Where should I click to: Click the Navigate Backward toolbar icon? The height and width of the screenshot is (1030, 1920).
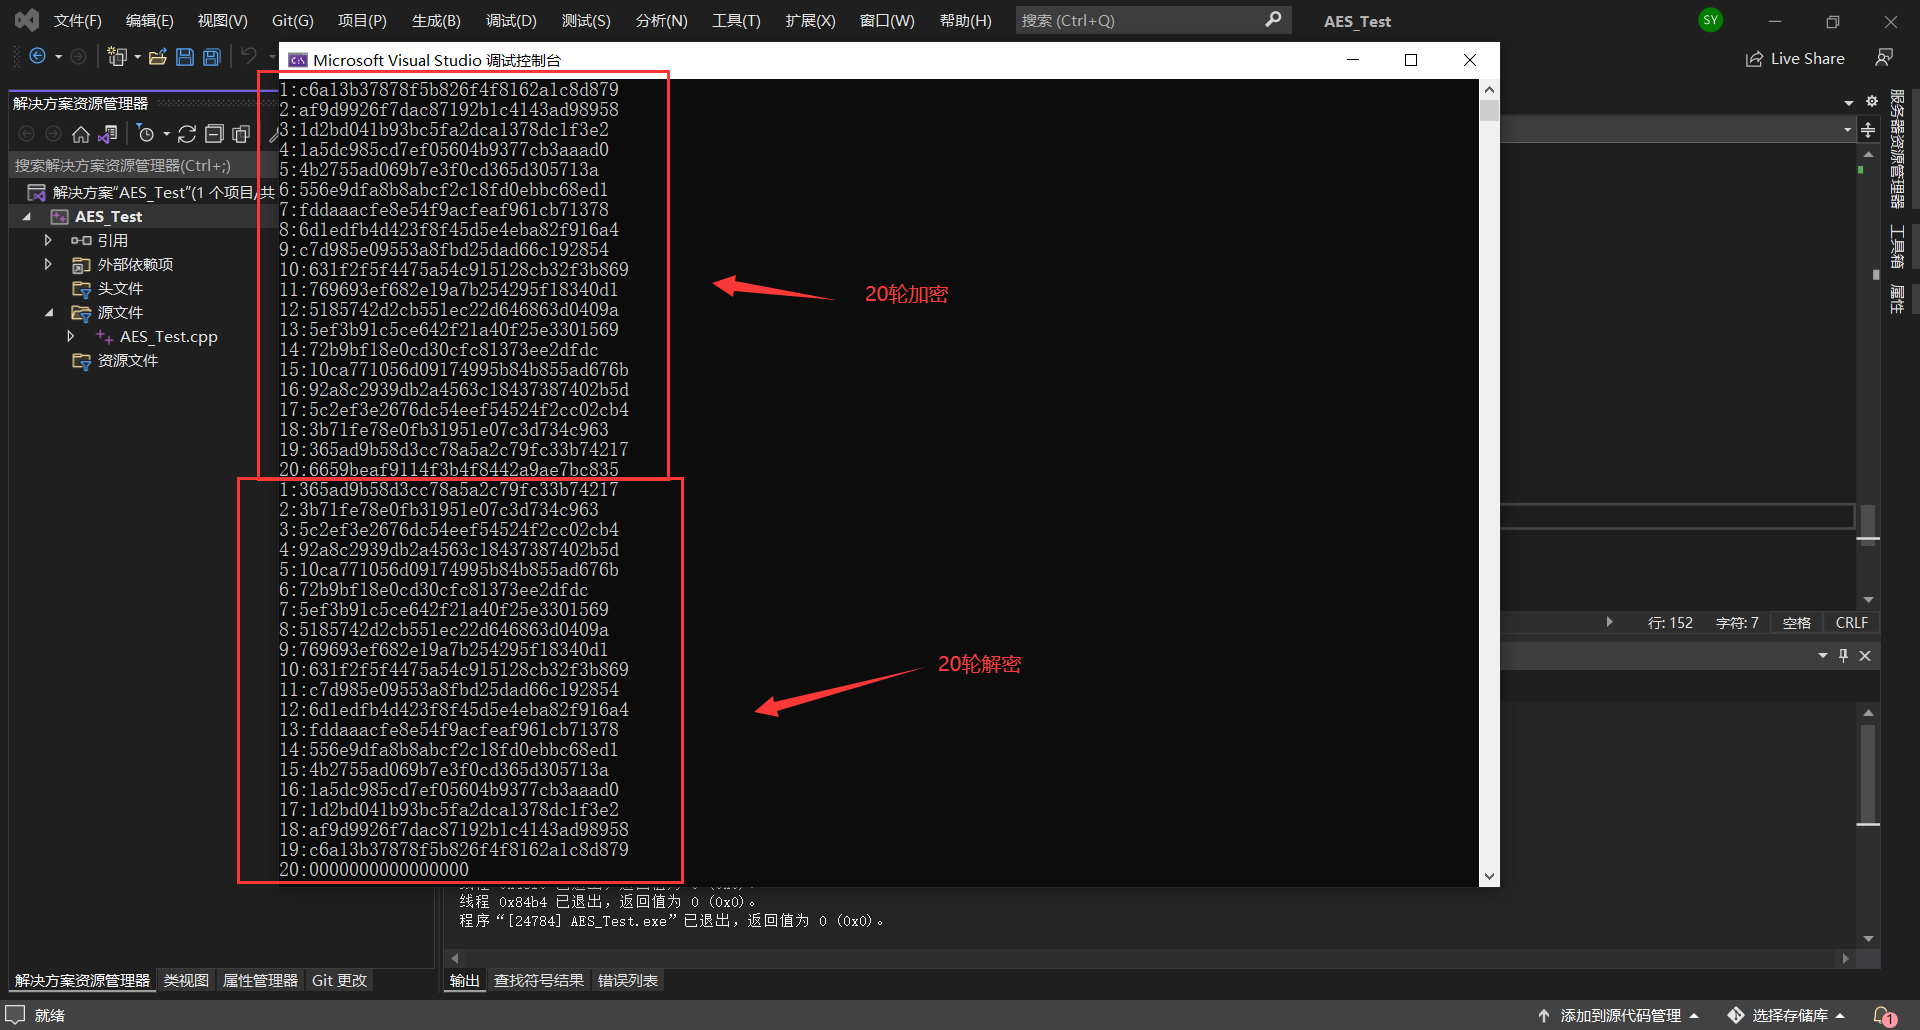tap(37, 57)
